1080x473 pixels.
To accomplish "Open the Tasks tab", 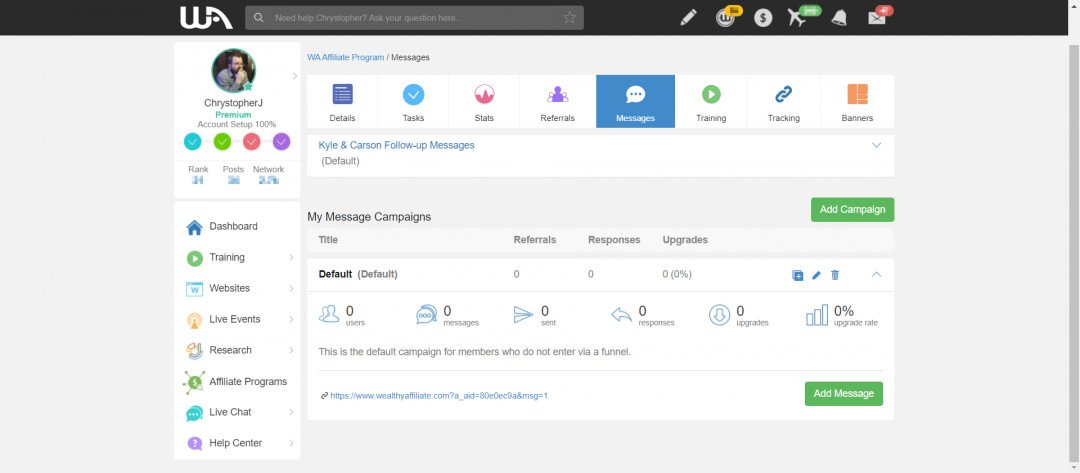I will click(x=413, y=101).
